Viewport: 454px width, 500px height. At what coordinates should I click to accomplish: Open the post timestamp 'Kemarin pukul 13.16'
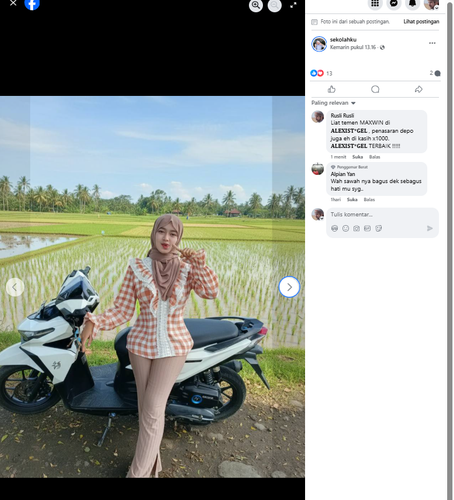[x=353, y=47]
